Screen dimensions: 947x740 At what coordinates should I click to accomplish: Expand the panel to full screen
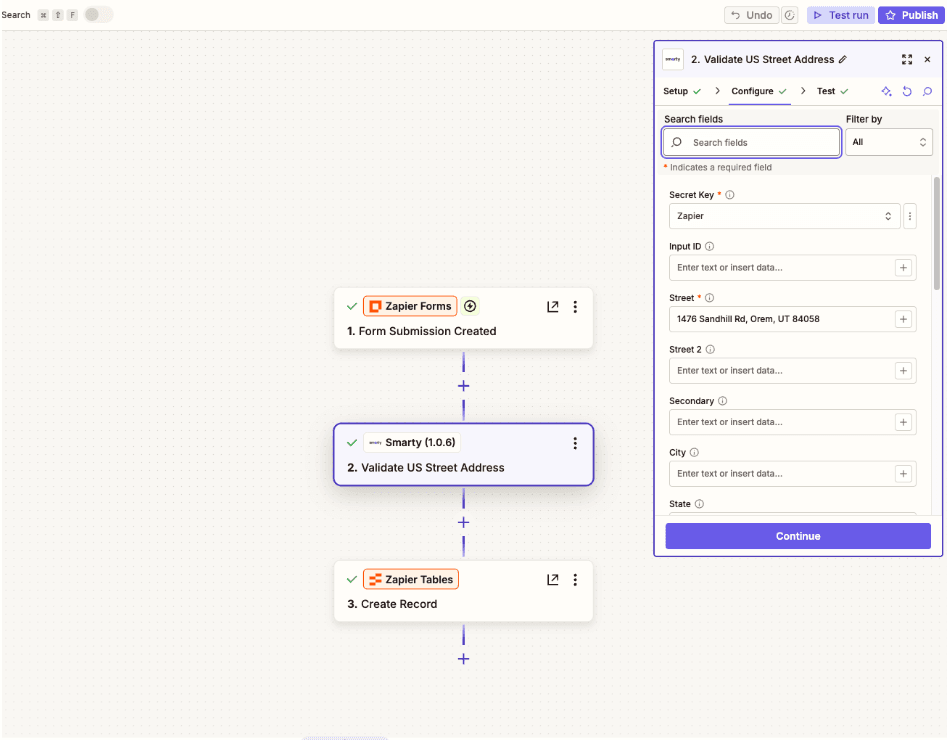click(x=907, y=59)
